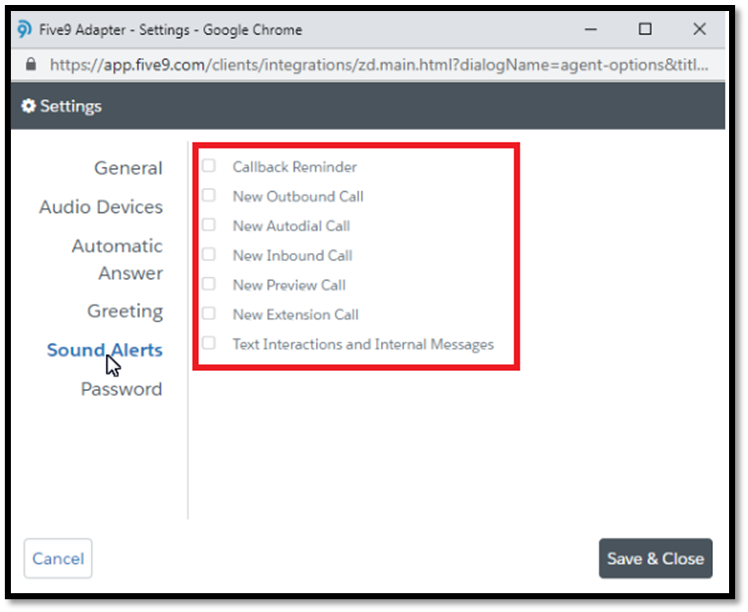This screenshot has width=748, height=612.
Task: Select the Sound Alerts section
Action: click(x=105, y=350)
